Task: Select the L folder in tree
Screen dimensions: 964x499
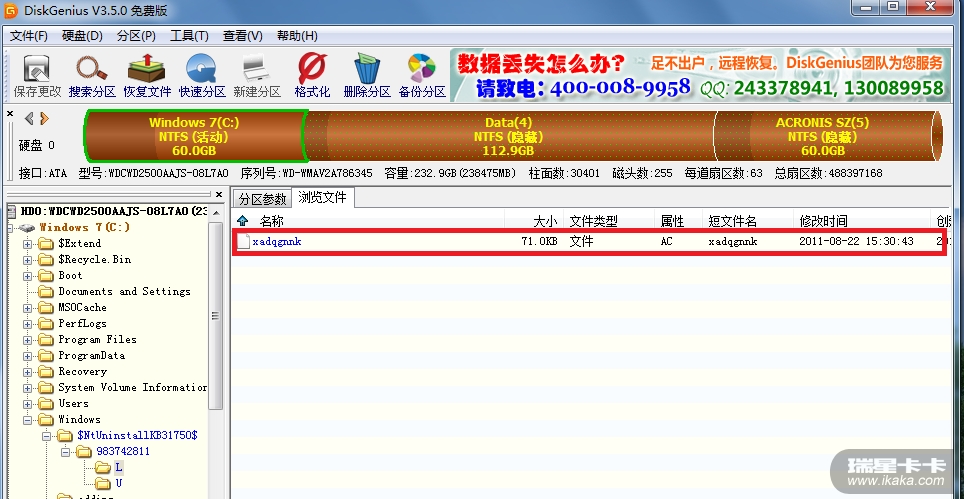Action: tap(119, 467)
